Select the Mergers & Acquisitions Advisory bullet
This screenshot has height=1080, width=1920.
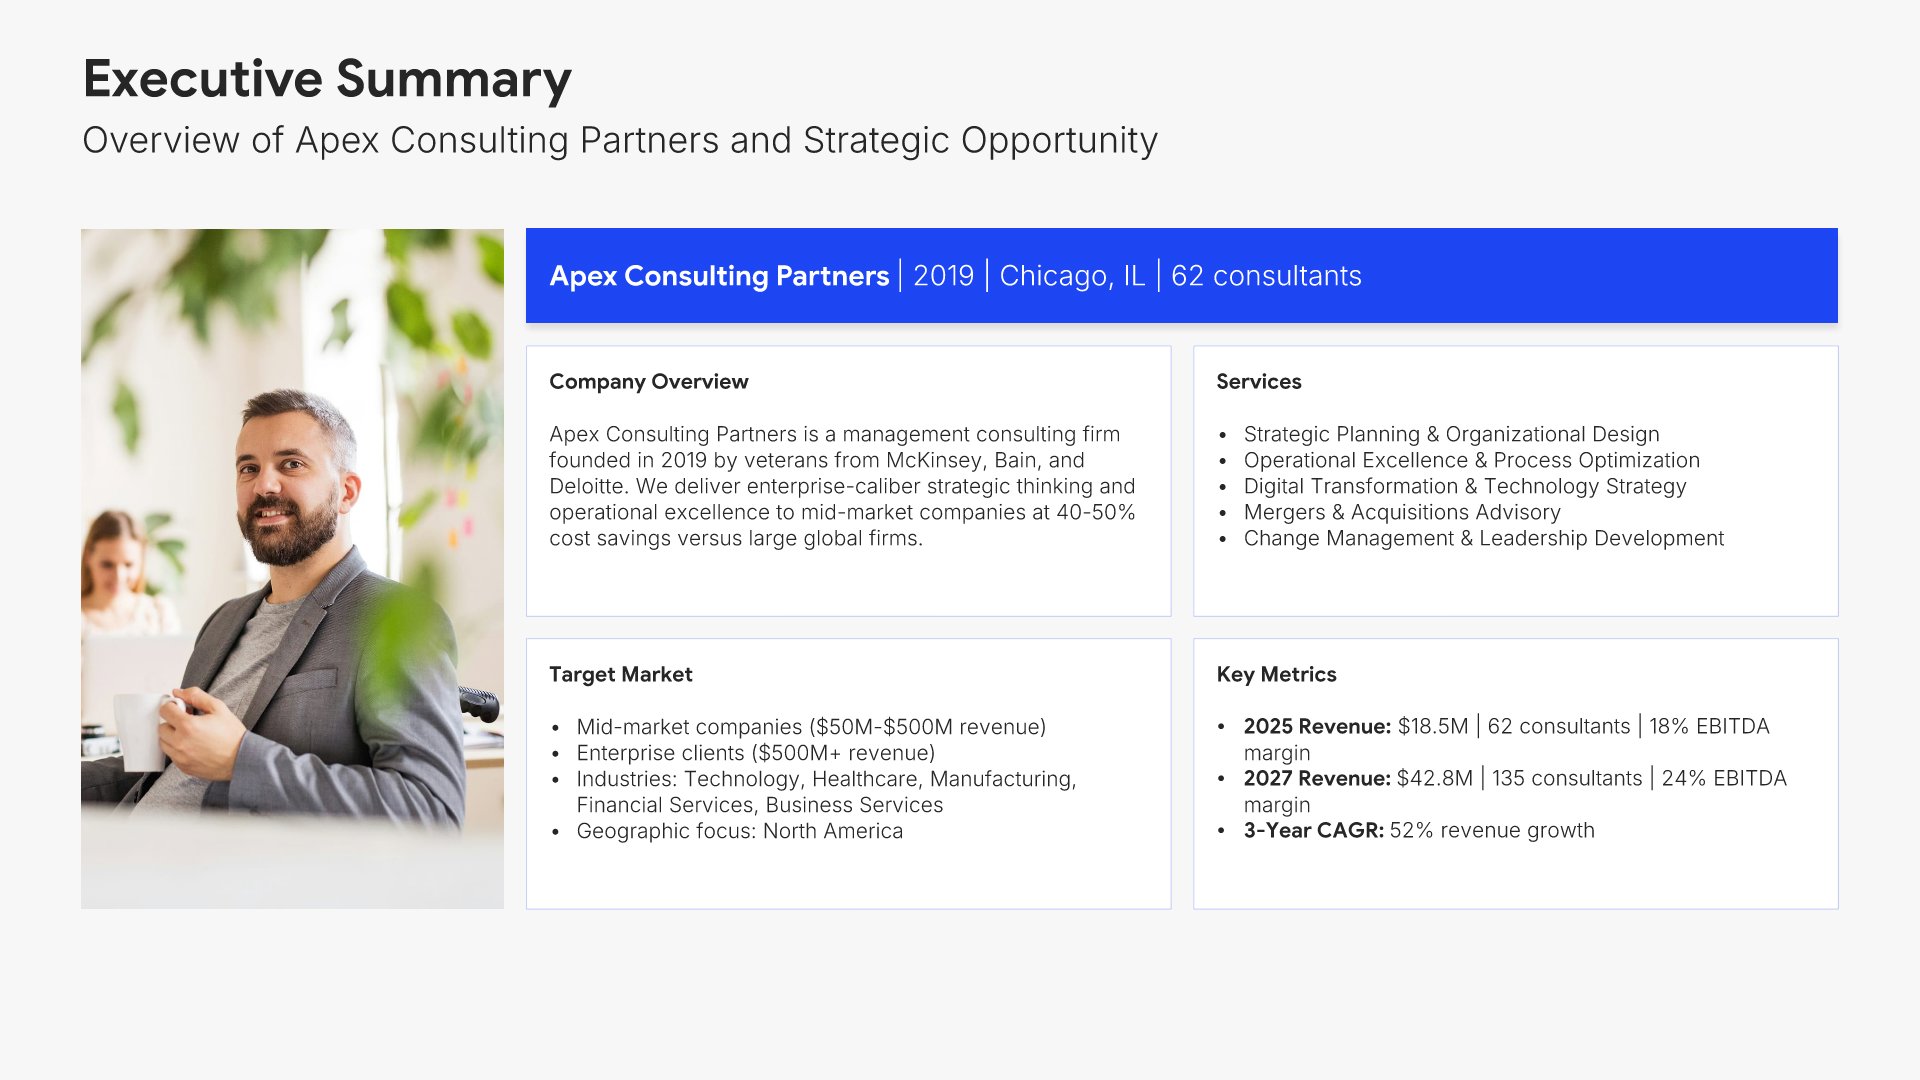click(1401, 512)
